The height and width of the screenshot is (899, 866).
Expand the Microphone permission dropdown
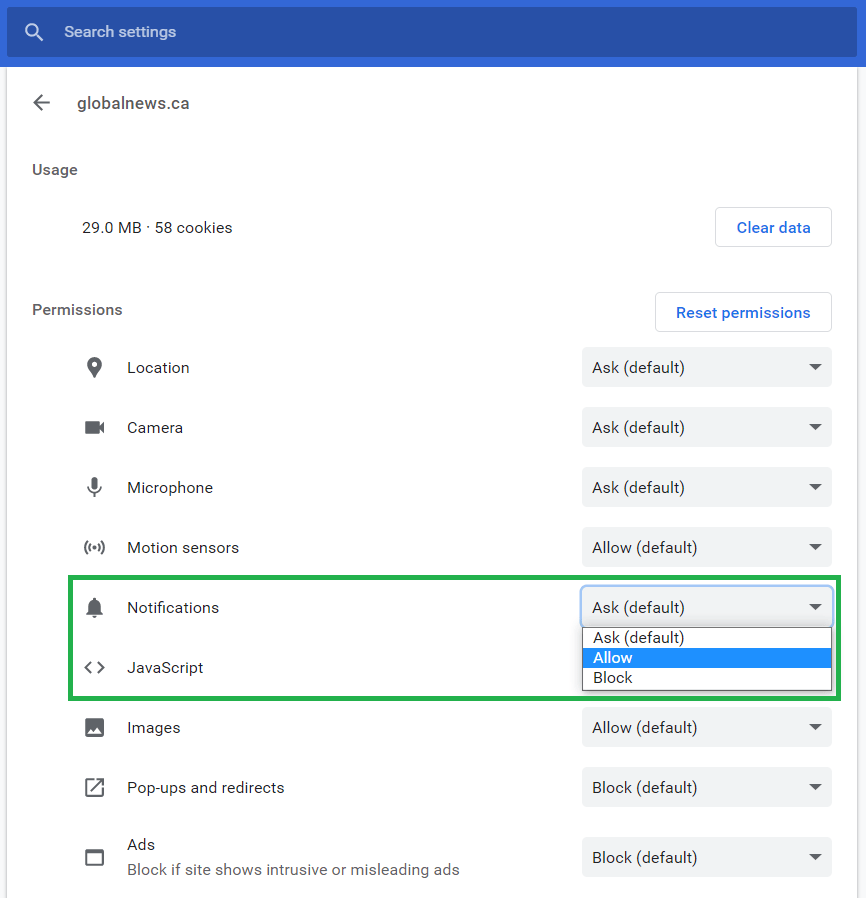[x=706, y=488]
